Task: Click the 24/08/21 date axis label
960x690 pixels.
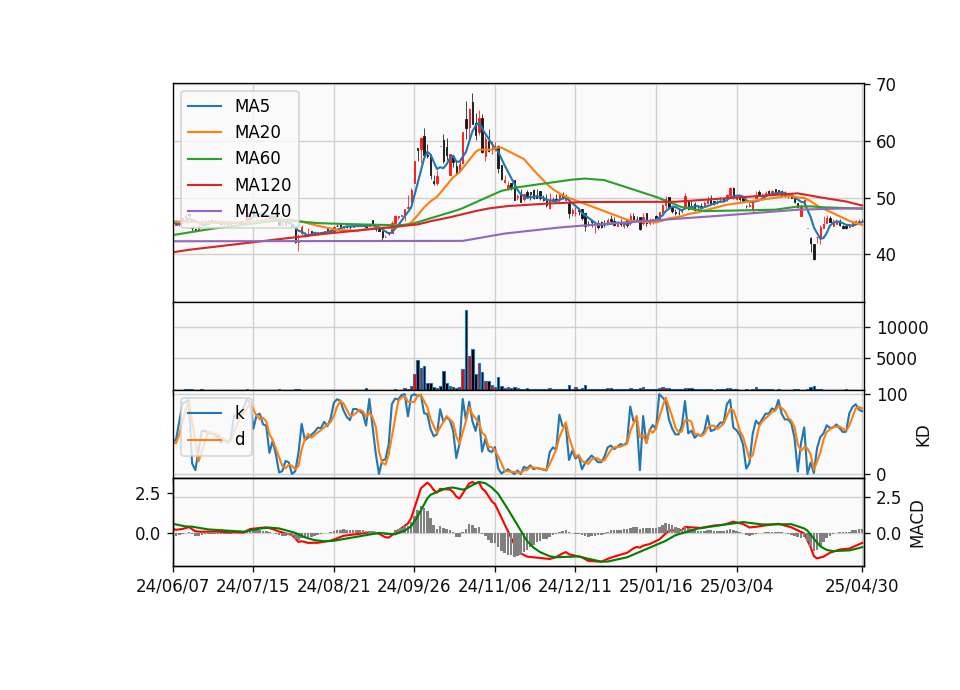Action: click(x=334, y=586)
